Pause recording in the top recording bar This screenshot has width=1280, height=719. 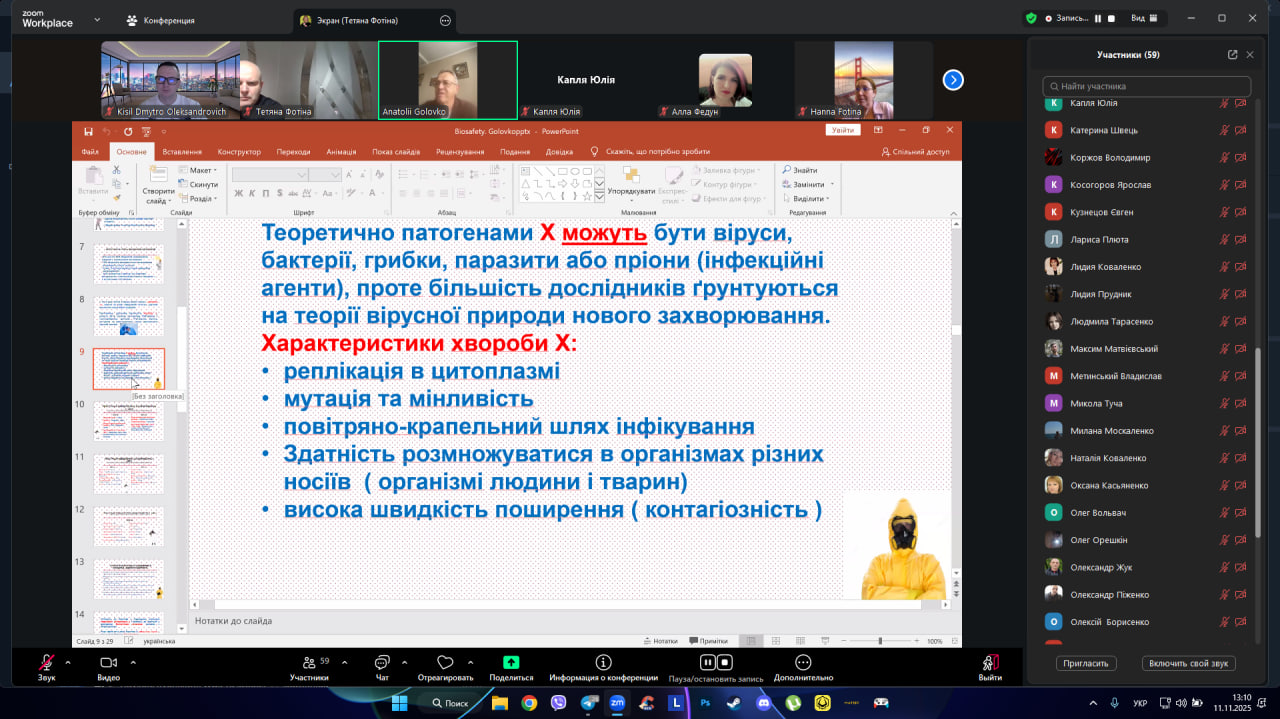click(x=1097, y=18)
